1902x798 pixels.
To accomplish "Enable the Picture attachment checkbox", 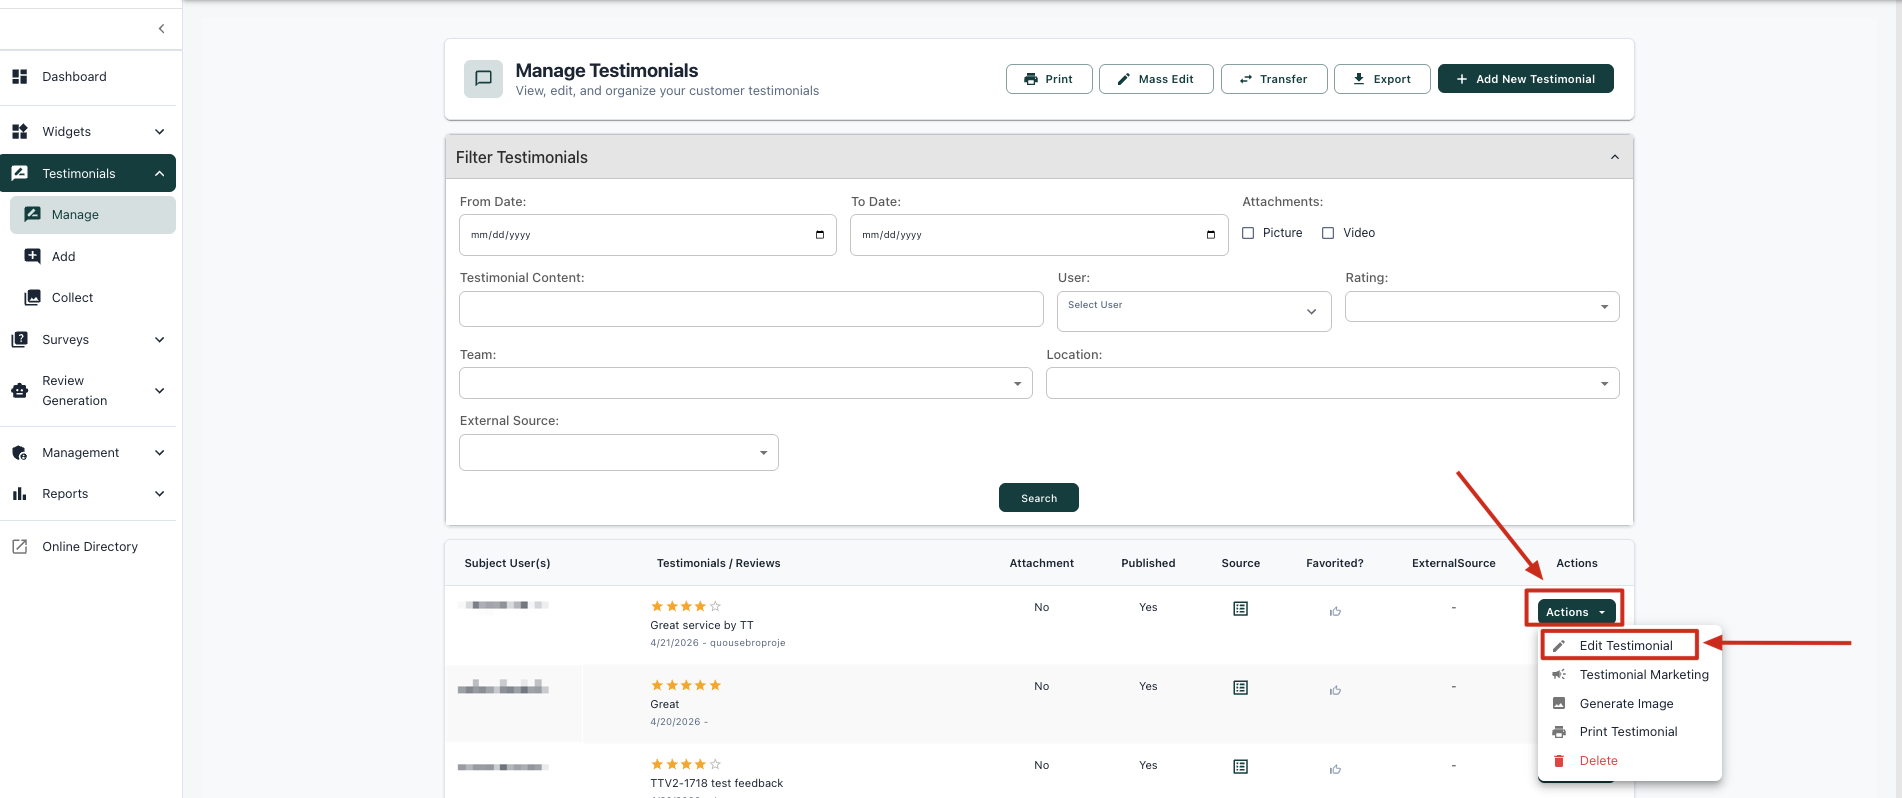I will pyautogui.click(x=1248, y=233).
